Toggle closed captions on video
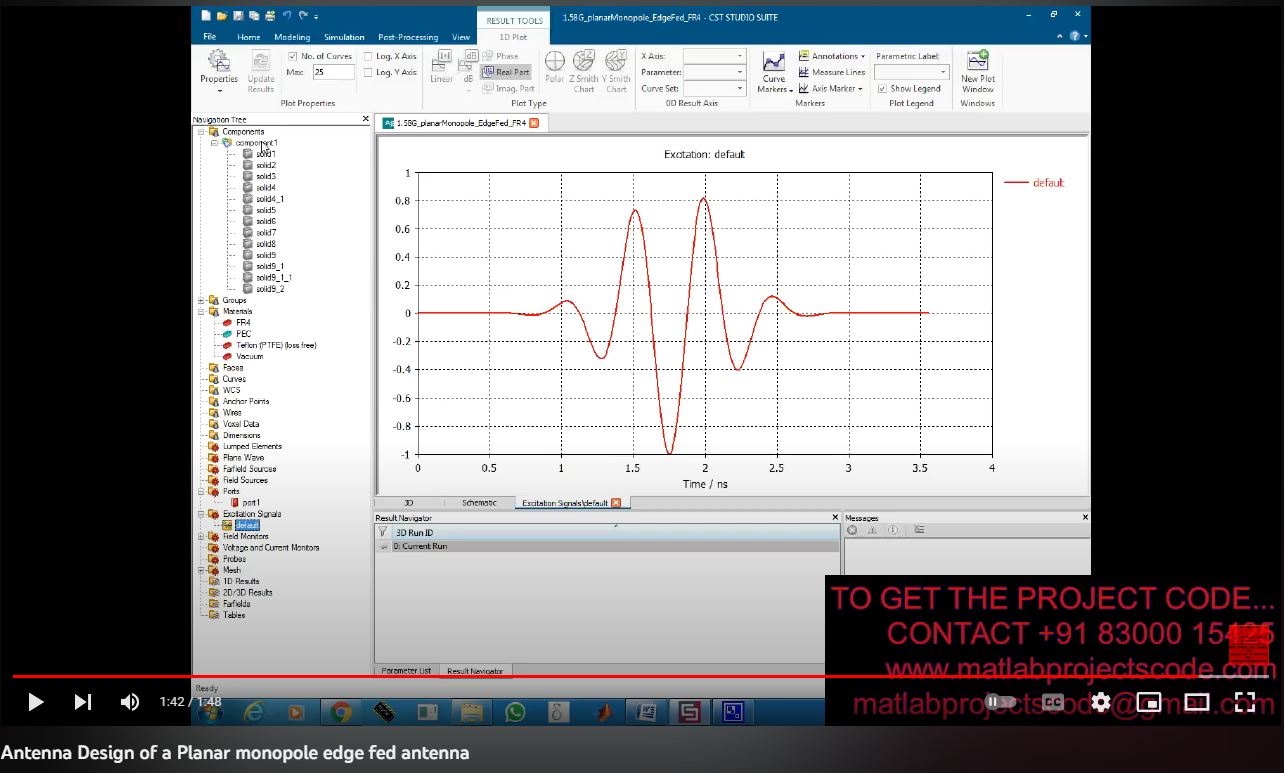Image resolution: width=1284 pixels, height=773 pixels. (x=1053, y=702)
